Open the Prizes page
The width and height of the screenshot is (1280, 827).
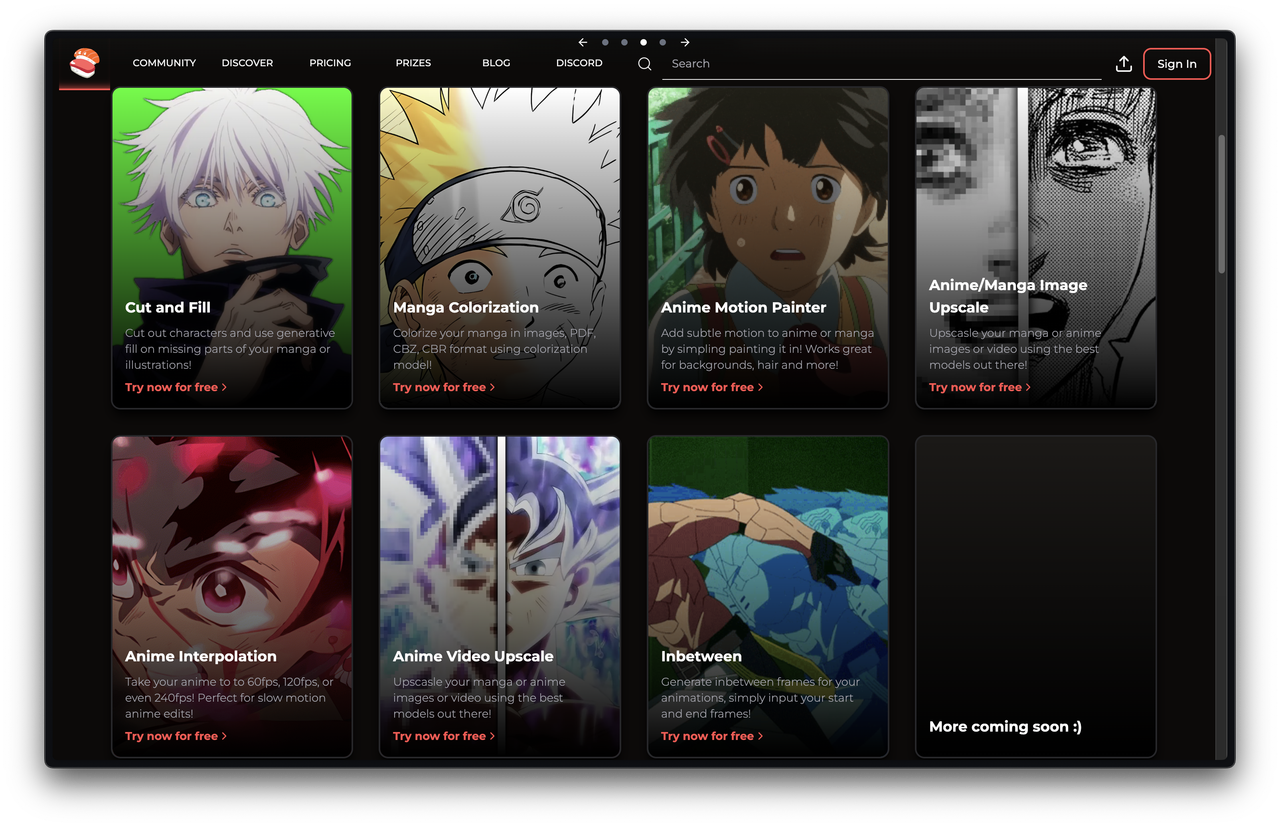point(413,63)
